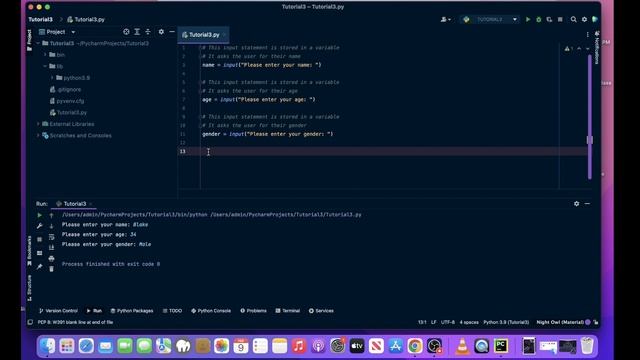Expand the bin folder
640x360 pixels.
pyautogui.click(x=45, y=55)
